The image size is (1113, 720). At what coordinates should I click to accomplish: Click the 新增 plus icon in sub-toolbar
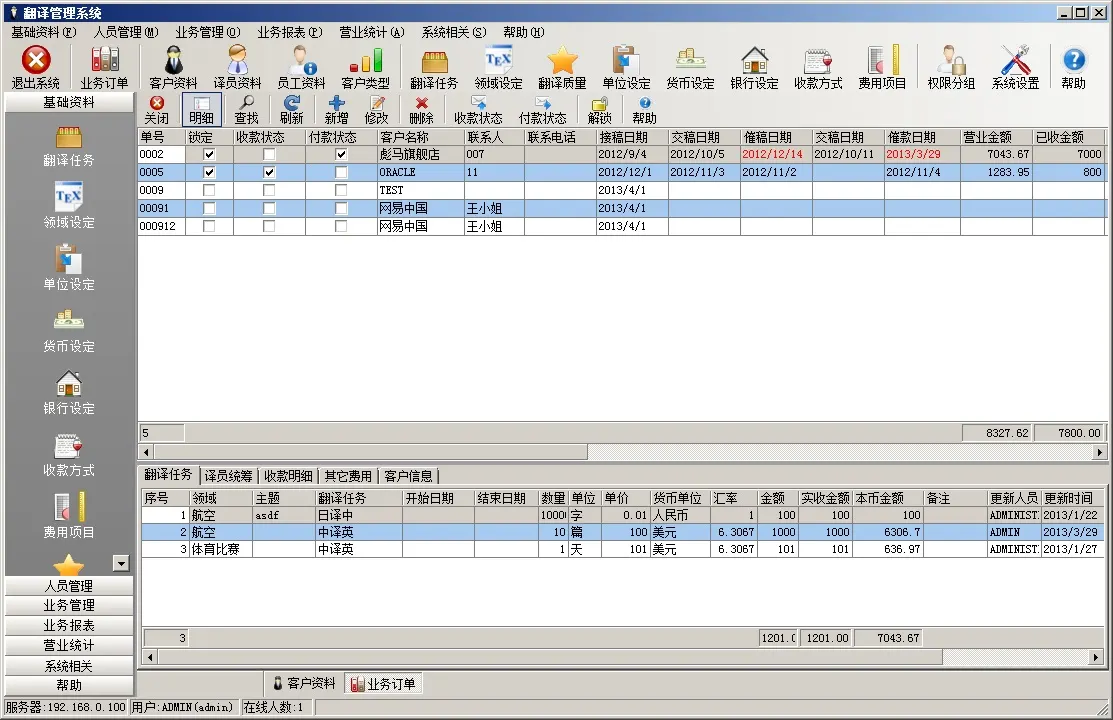coord(336,104)
